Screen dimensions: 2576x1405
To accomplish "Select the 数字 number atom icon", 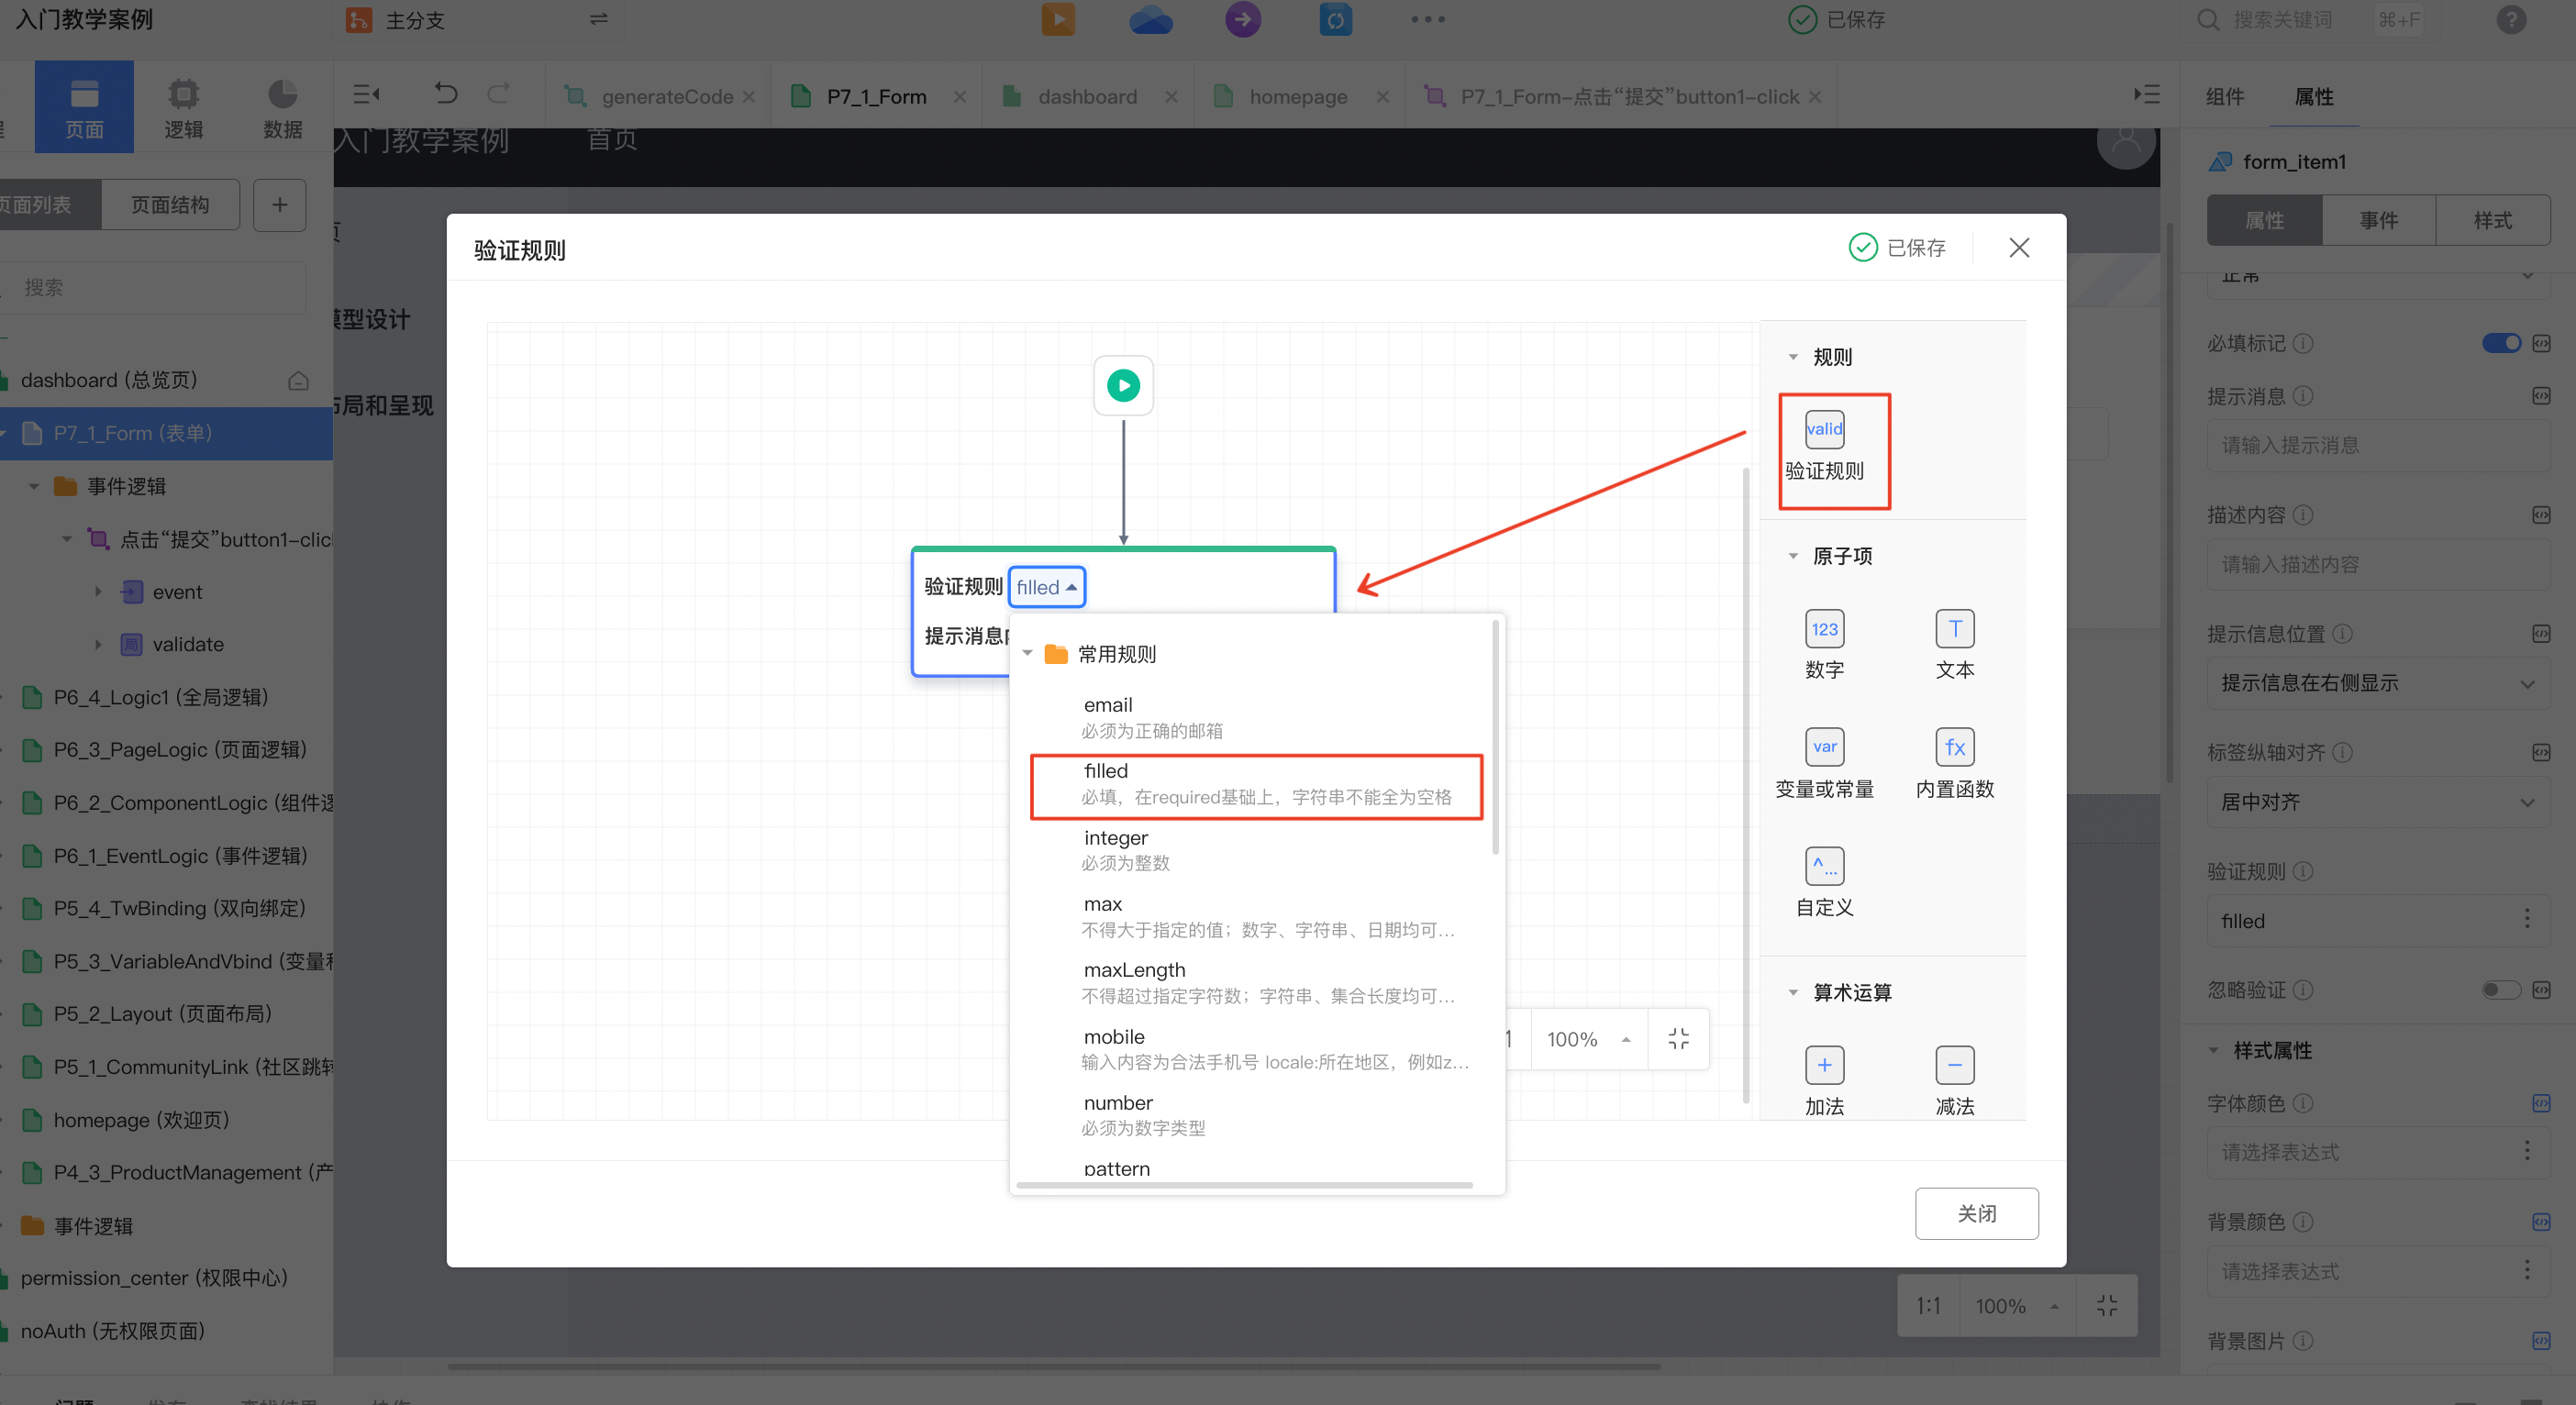I will click(x=1824, y=629).
